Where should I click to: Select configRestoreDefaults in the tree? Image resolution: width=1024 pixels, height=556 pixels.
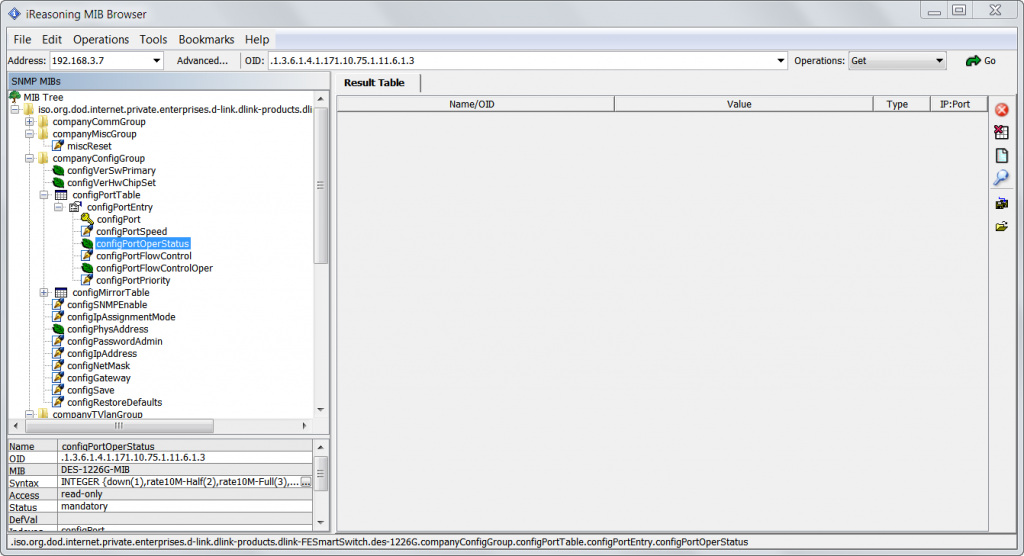(x=114, y=402)
